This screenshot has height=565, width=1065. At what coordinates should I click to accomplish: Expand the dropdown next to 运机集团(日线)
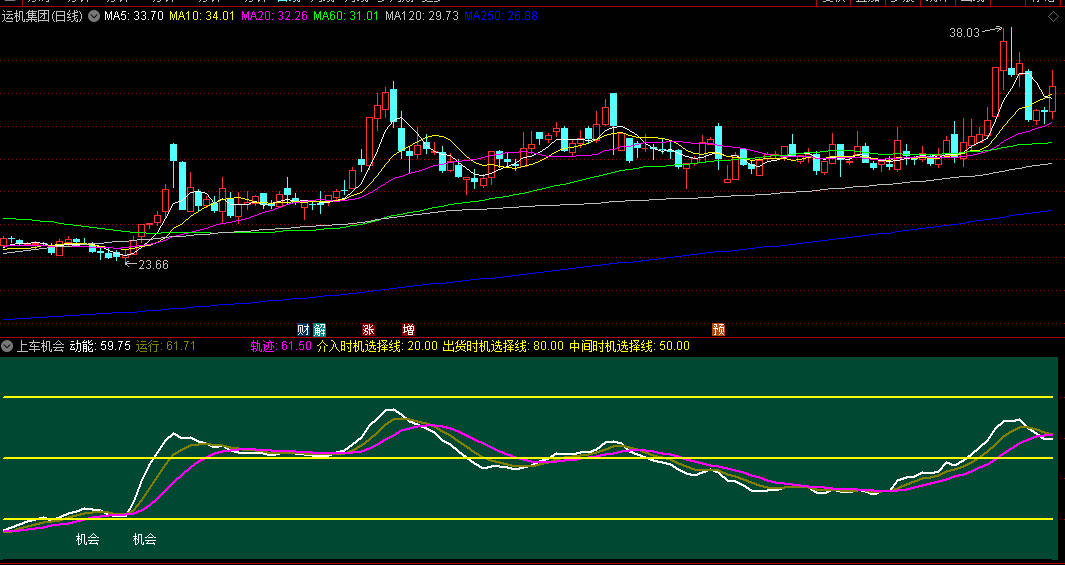pyautogui.click(x=94, y=17)
